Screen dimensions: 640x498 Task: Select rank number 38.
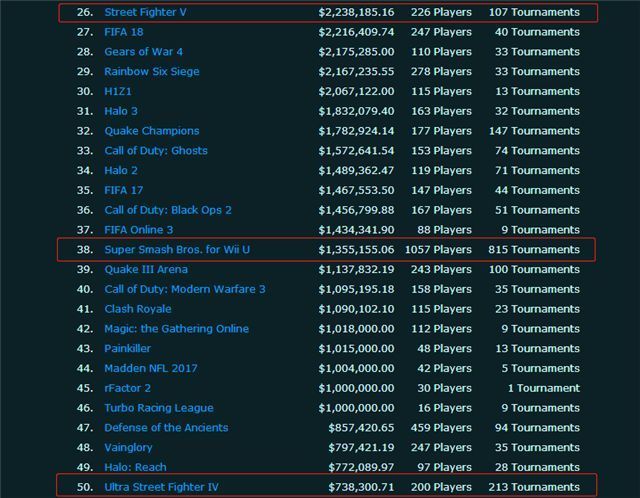point(85,250)
